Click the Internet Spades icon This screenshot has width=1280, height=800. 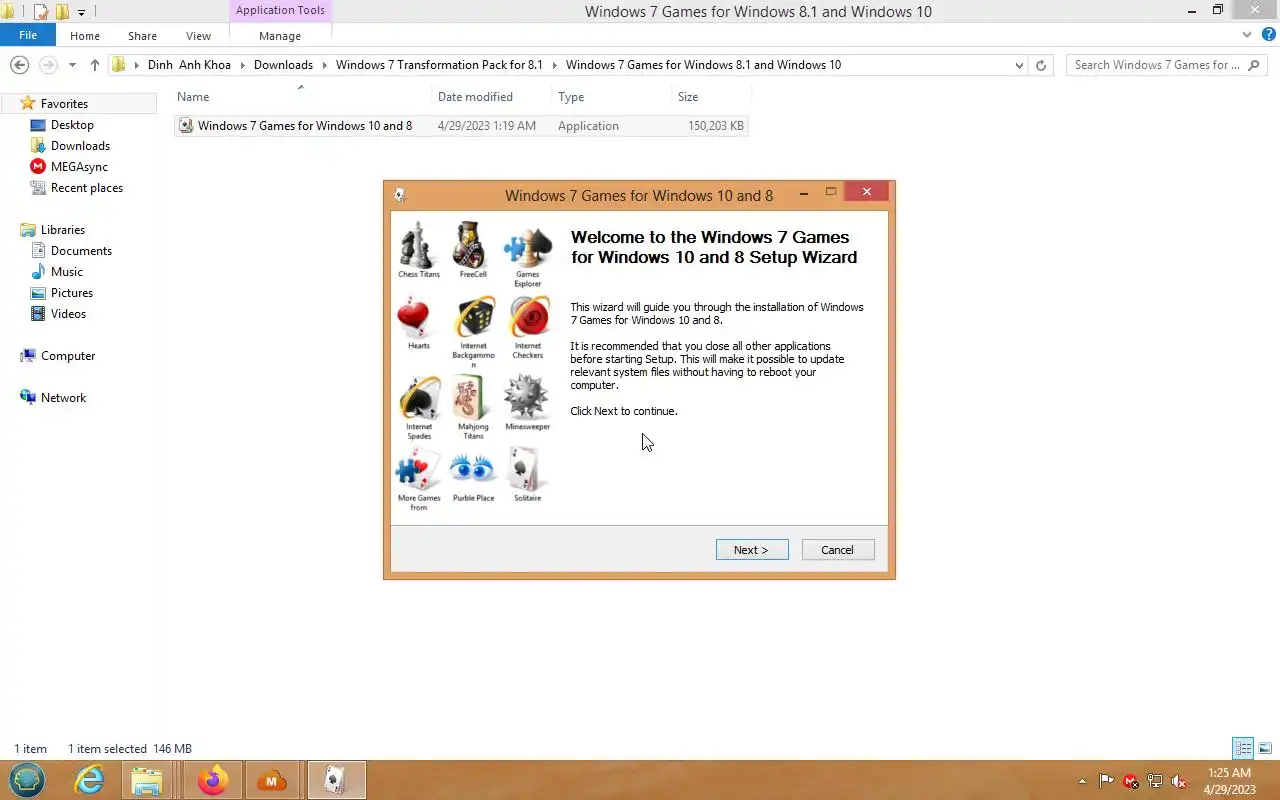[x=419, y=398]
